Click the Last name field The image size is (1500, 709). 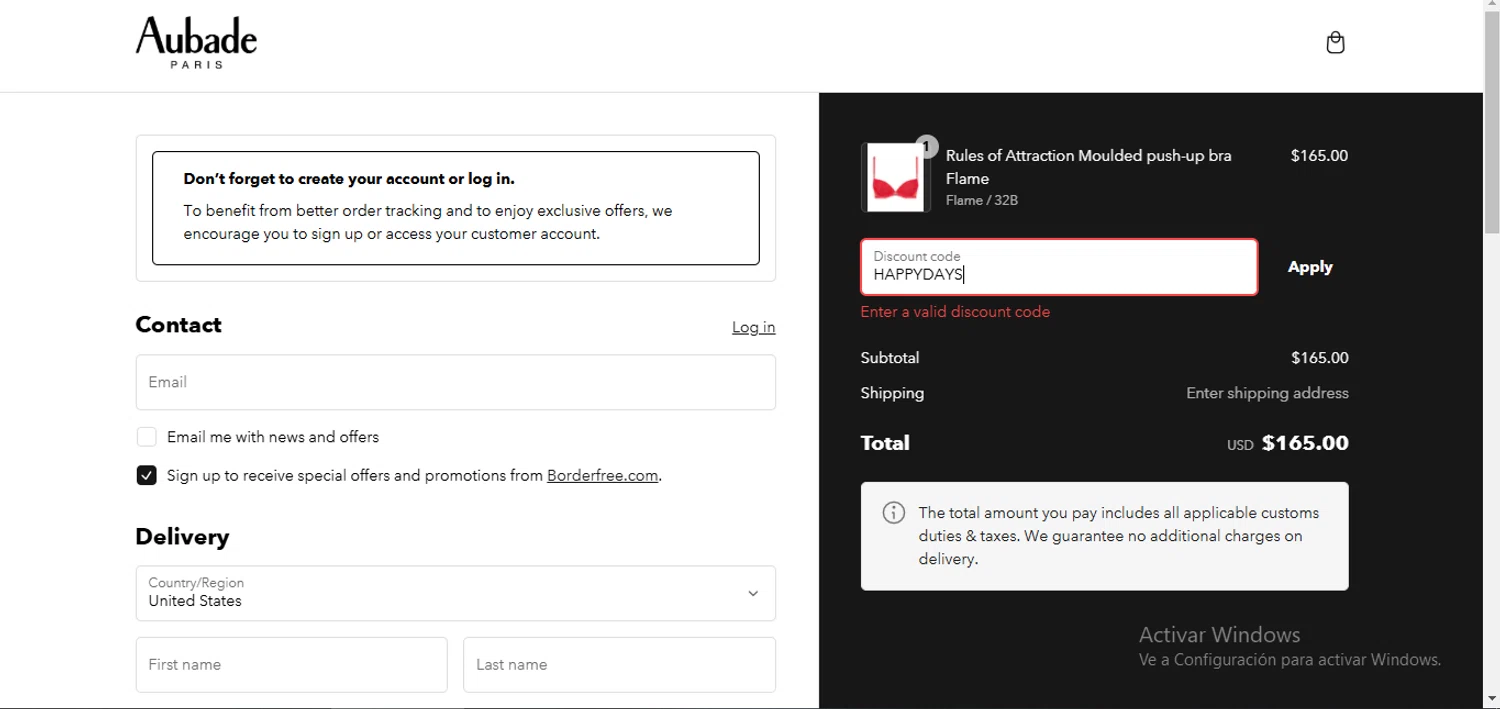click(x=619, y=665)
